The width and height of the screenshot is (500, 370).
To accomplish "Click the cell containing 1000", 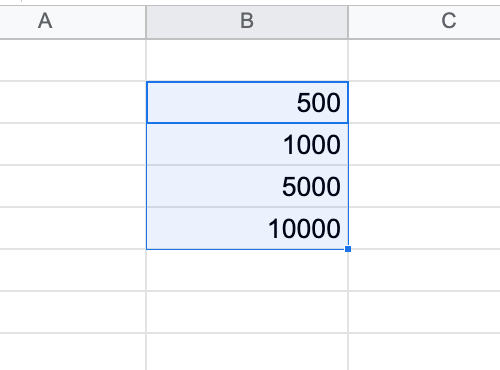I will pyautogui.click(x=247, y=144).
